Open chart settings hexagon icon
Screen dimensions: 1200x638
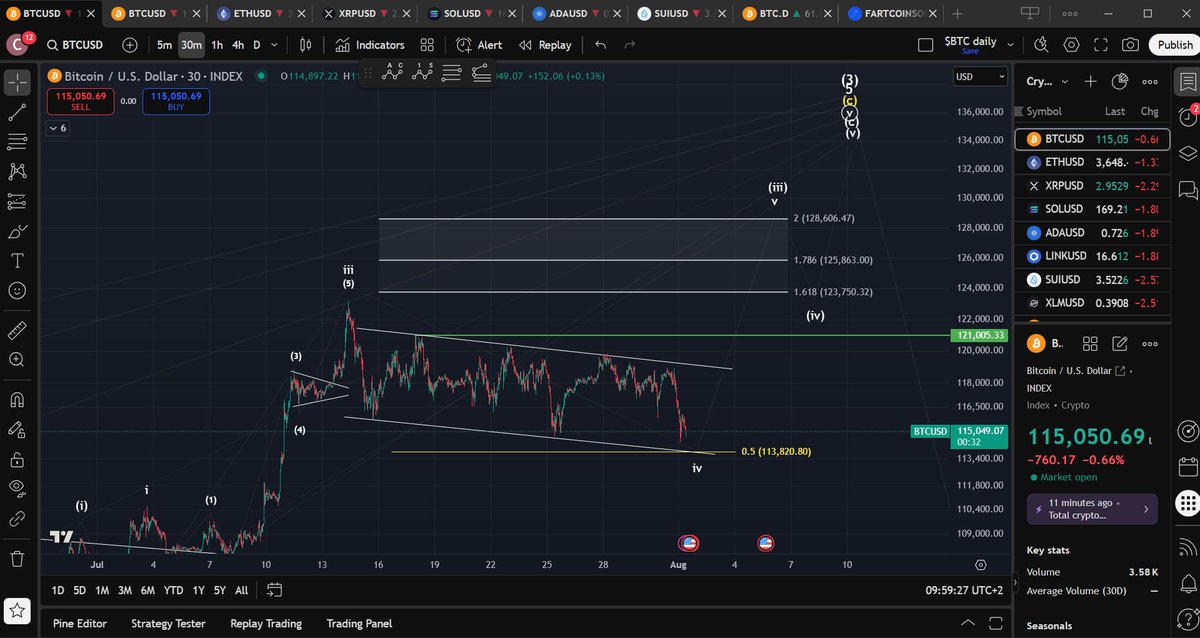1072,45
